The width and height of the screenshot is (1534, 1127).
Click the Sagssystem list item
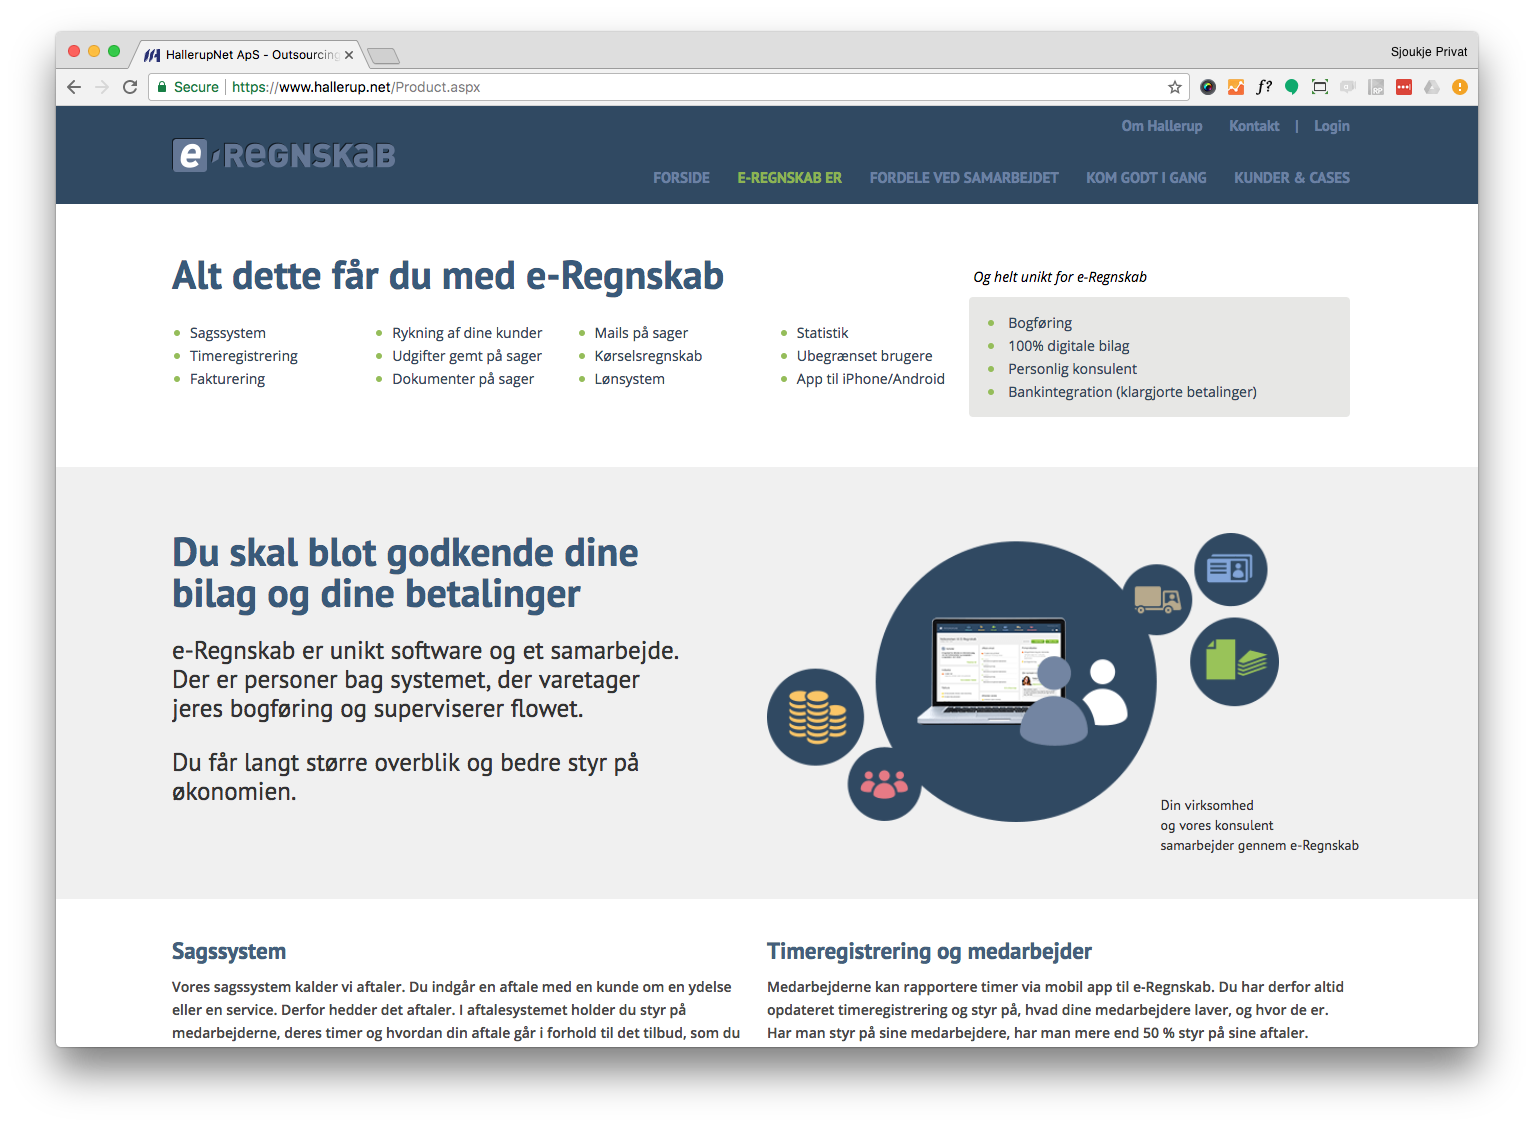(x=228, y=333)
